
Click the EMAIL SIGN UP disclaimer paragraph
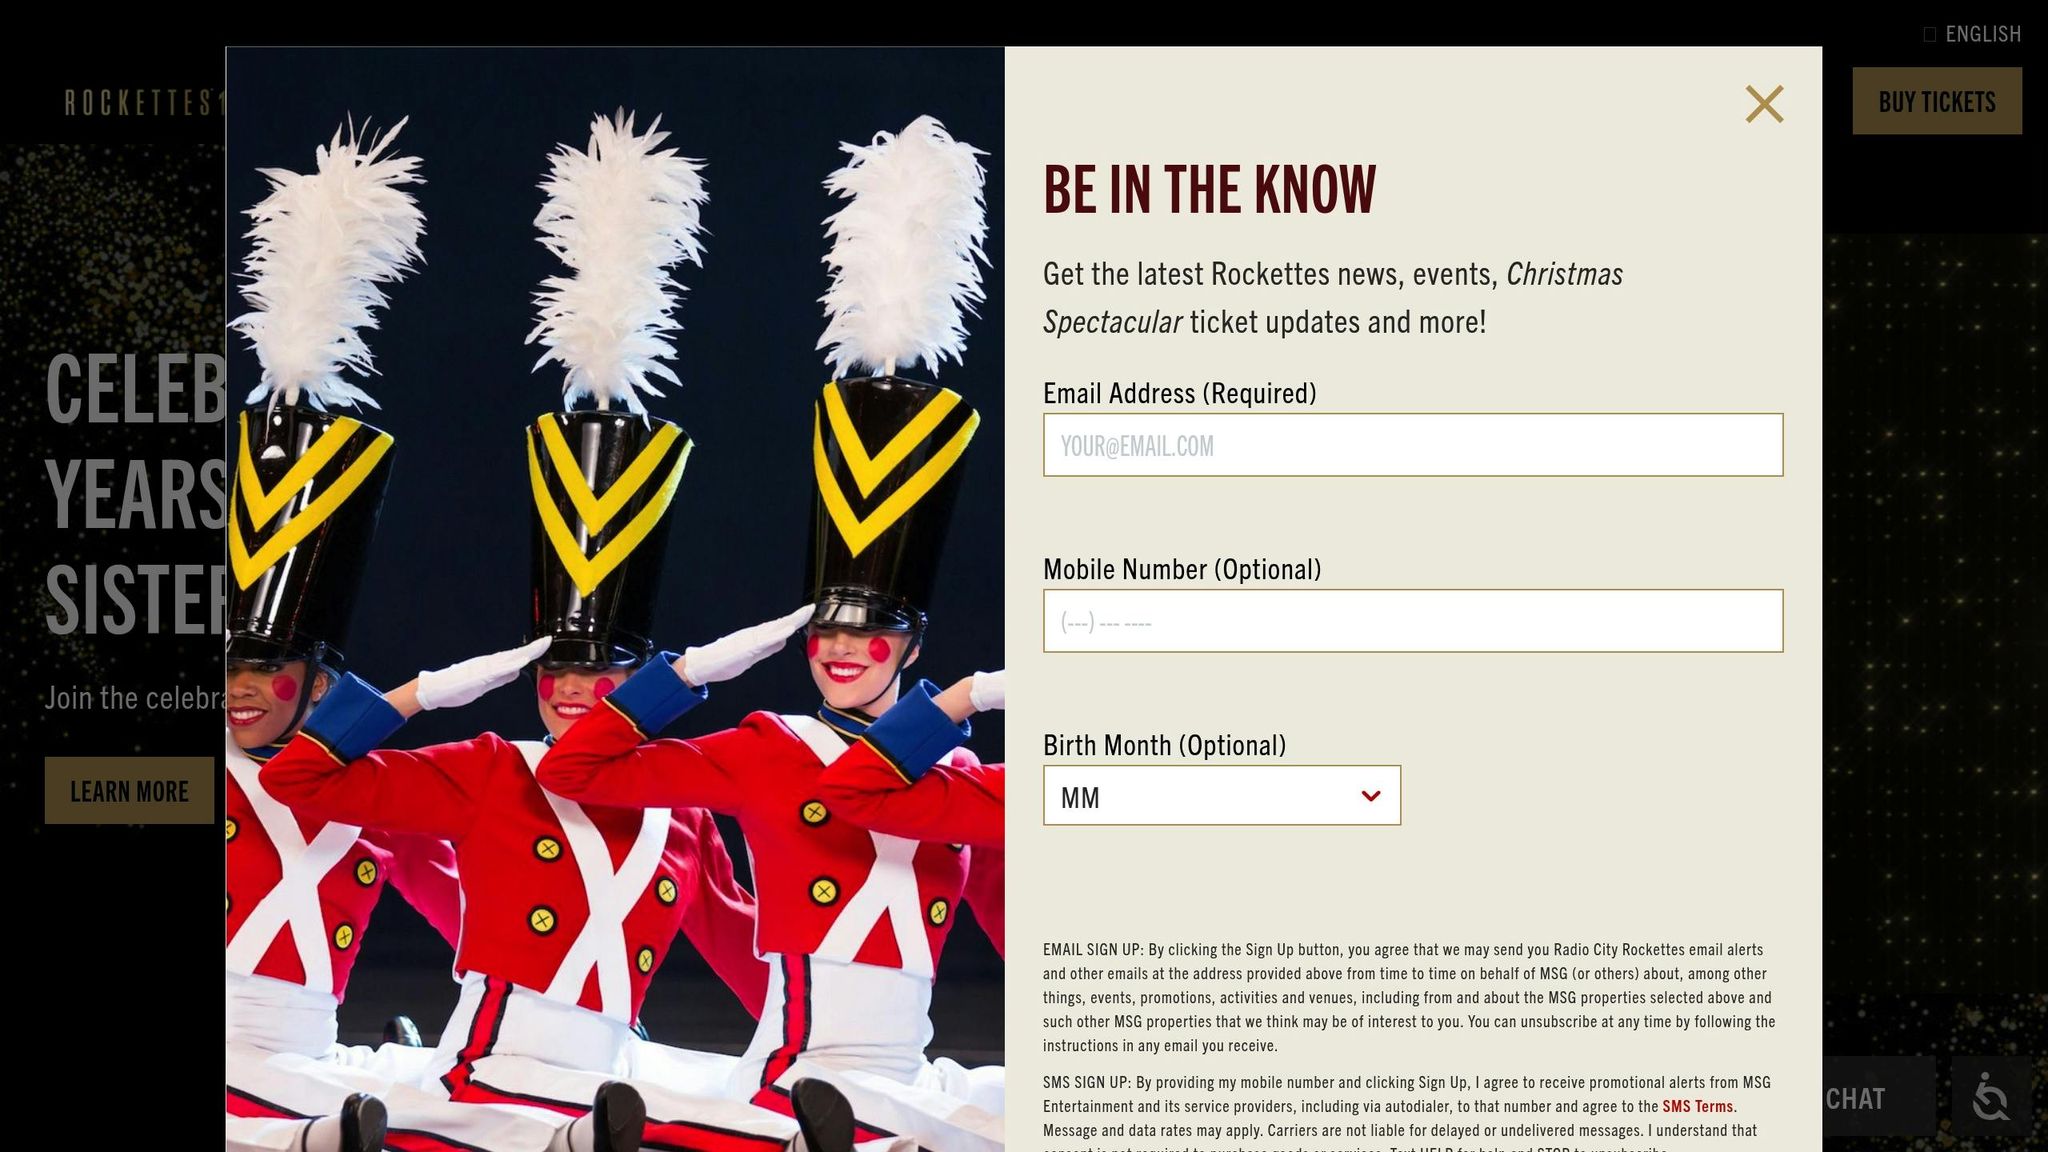point(1409,998)
